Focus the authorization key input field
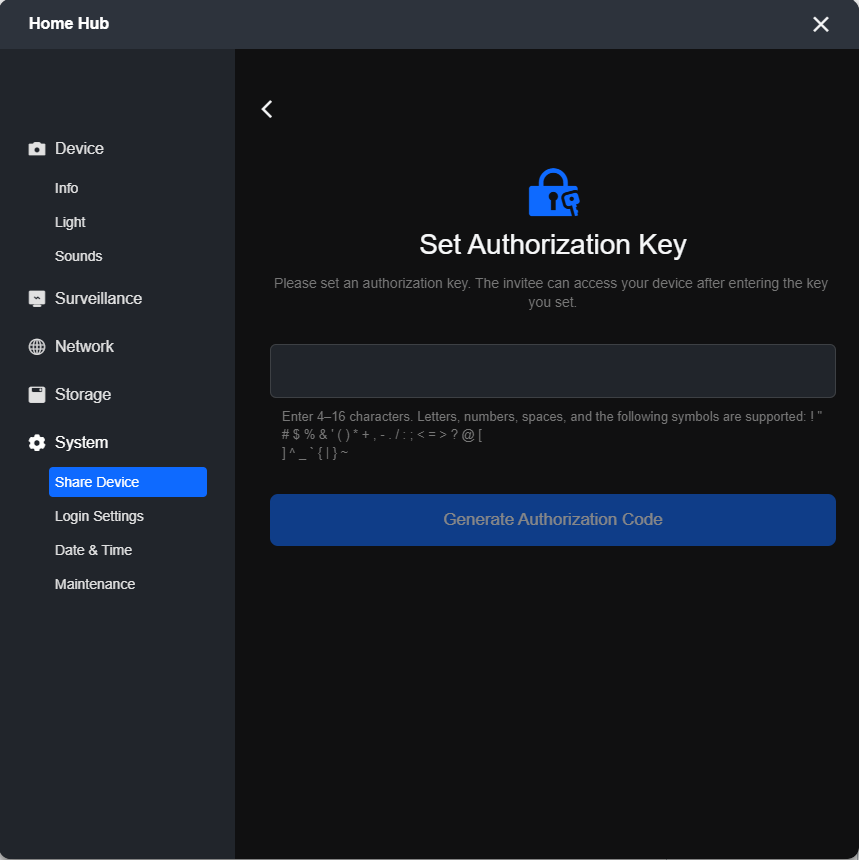This screenshot has height=860, width=859. 553,371
